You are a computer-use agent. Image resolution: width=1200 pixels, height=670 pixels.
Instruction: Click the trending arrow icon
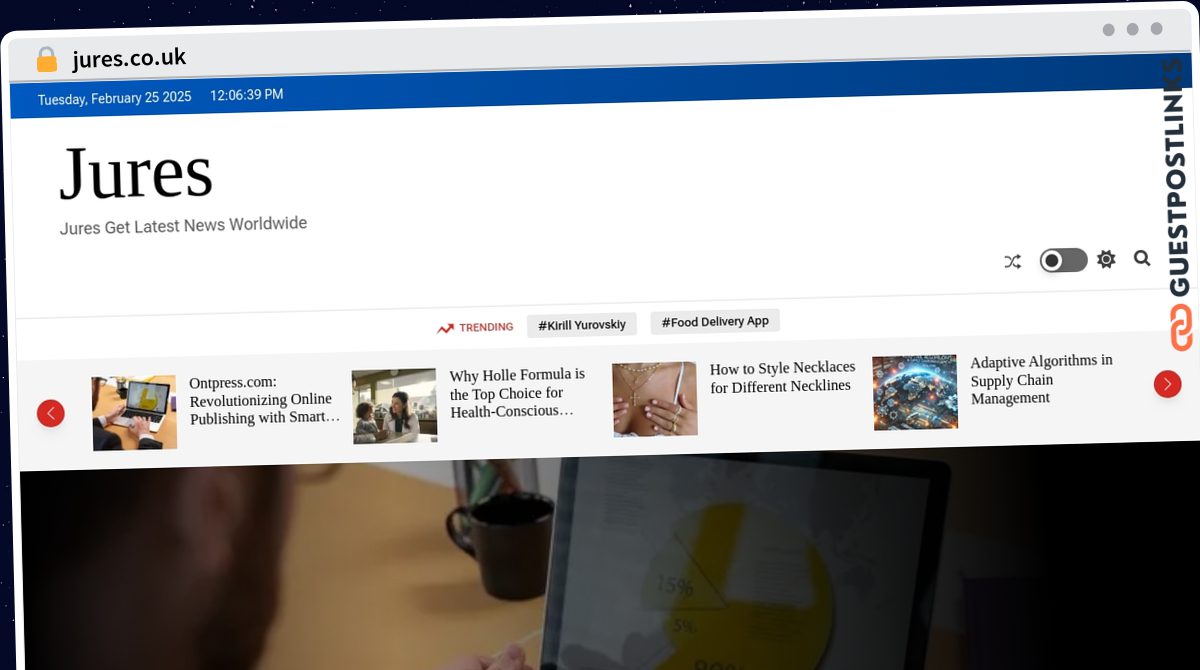click(445, 328)
